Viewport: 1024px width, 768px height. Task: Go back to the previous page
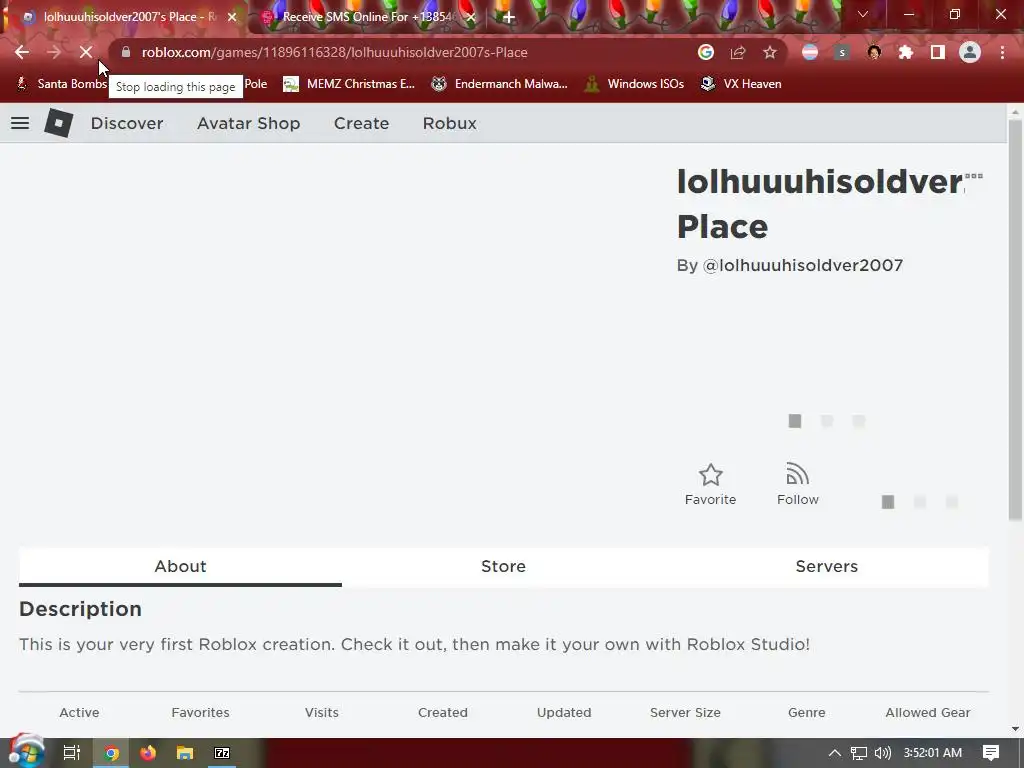(x=22, y=52)
